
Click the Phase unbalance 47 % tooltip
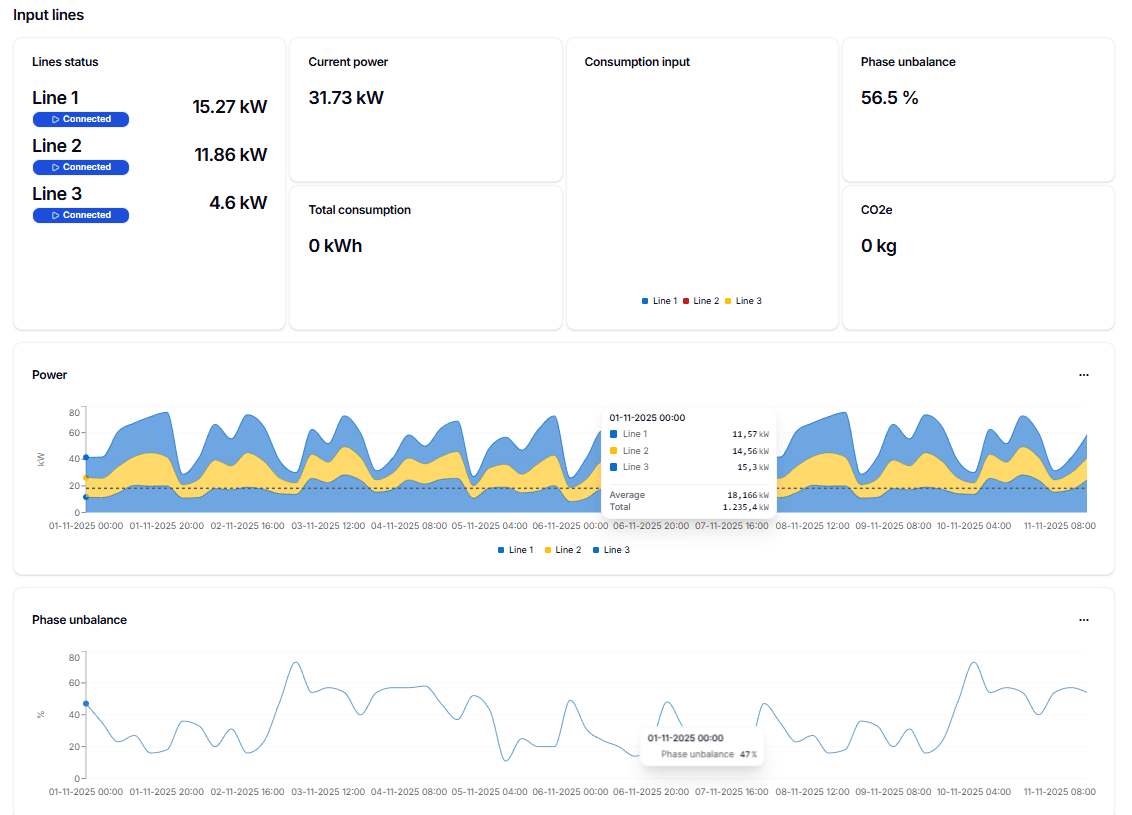click(x=702, y=746)
